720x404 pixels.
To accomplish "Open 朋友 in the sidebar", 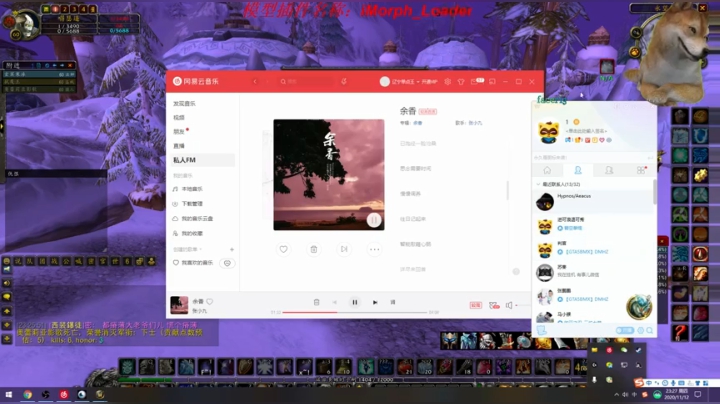I will (179, 132).
